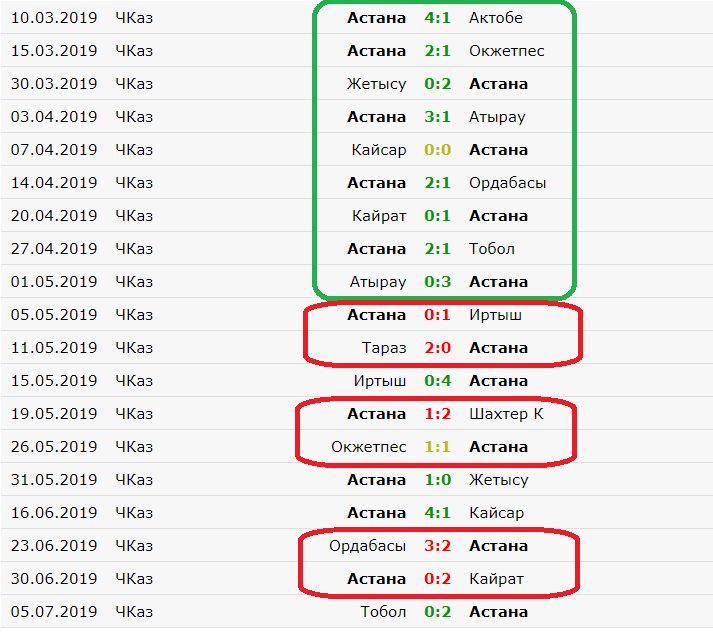This screenshot has height=633, width=713.
Task: Select the date 23.06.2019
Action: coord(54,546)
